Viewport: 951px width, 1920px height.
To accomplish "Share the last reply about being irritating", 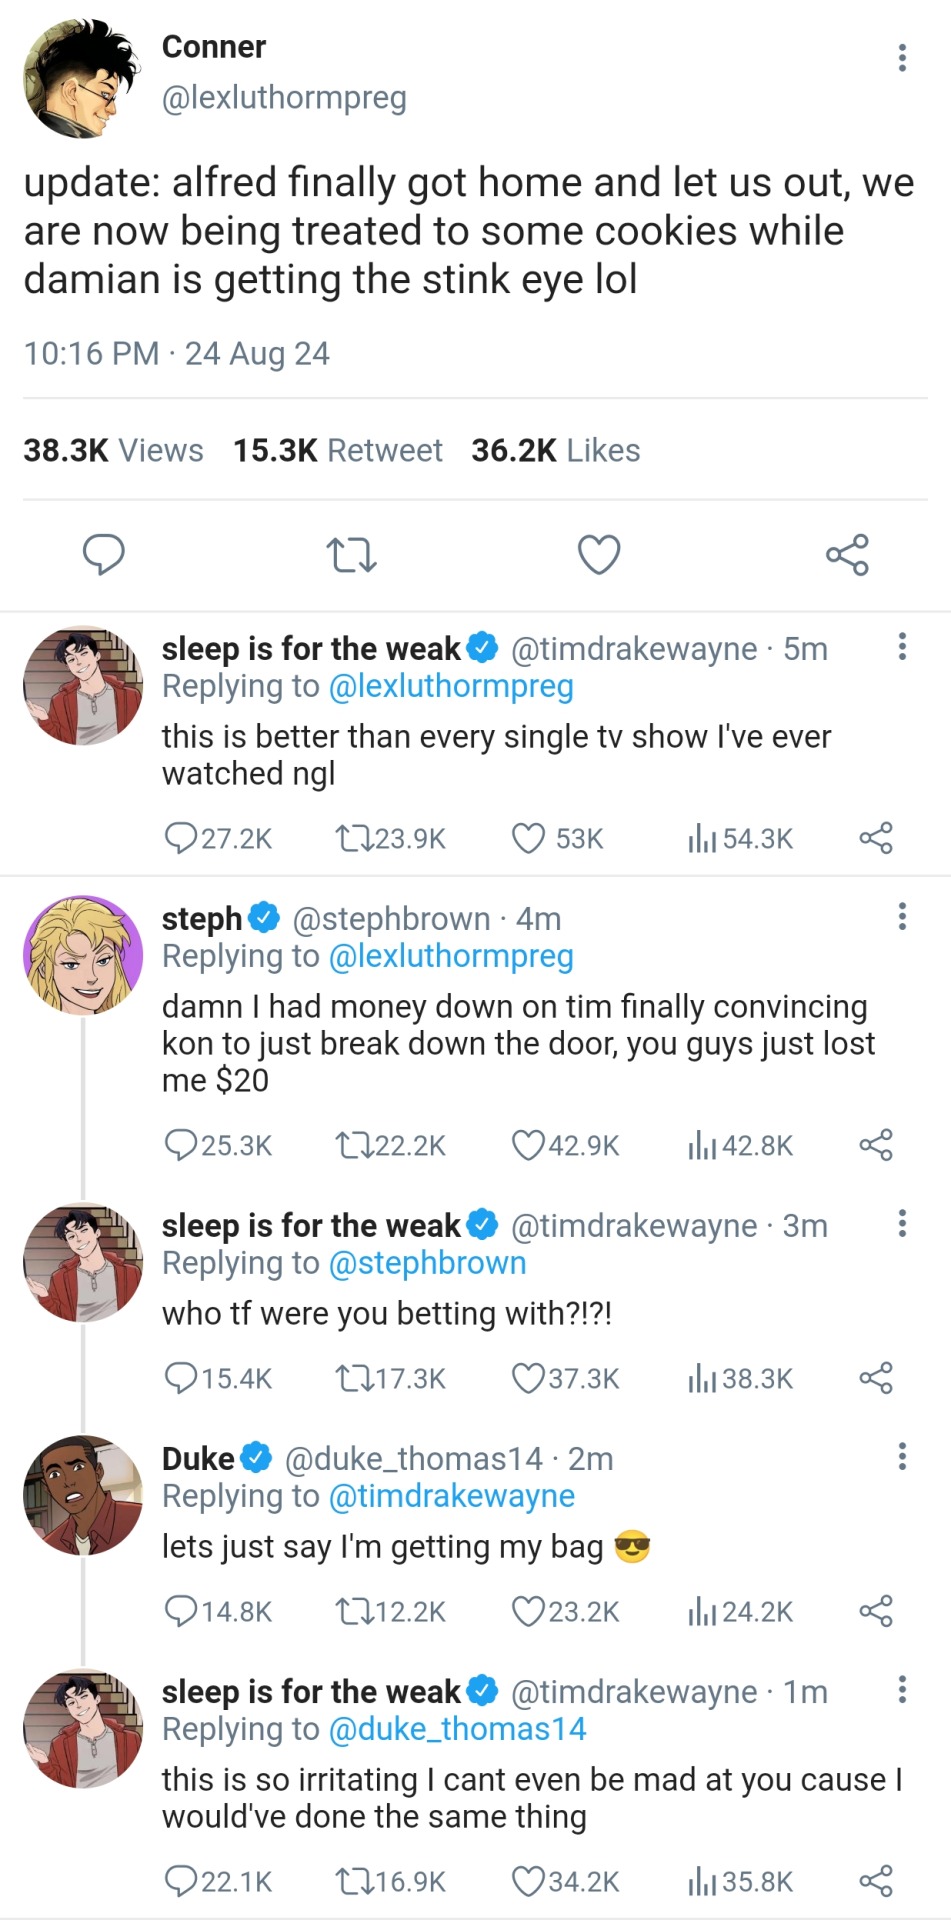I will click(876, 1881).
